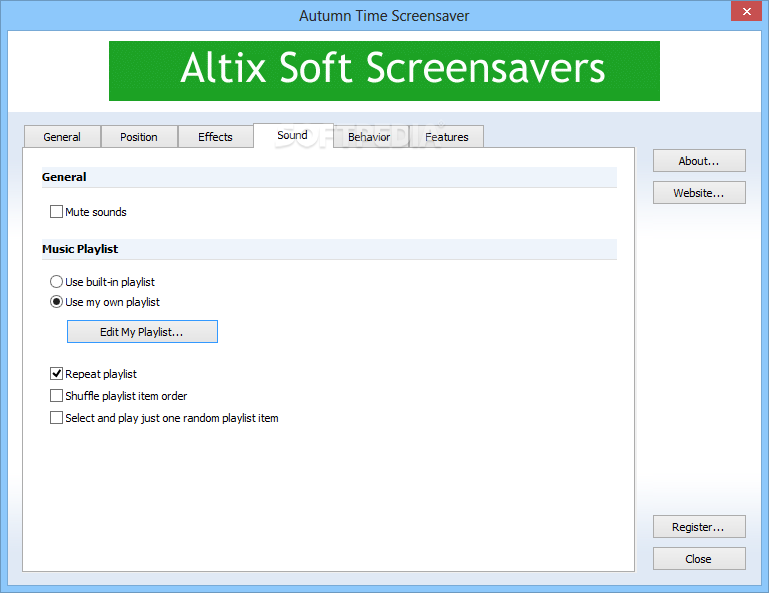Screen dimensions: 769x593
Task: Go to the Effects tab
Action: [x=215, y=137]
